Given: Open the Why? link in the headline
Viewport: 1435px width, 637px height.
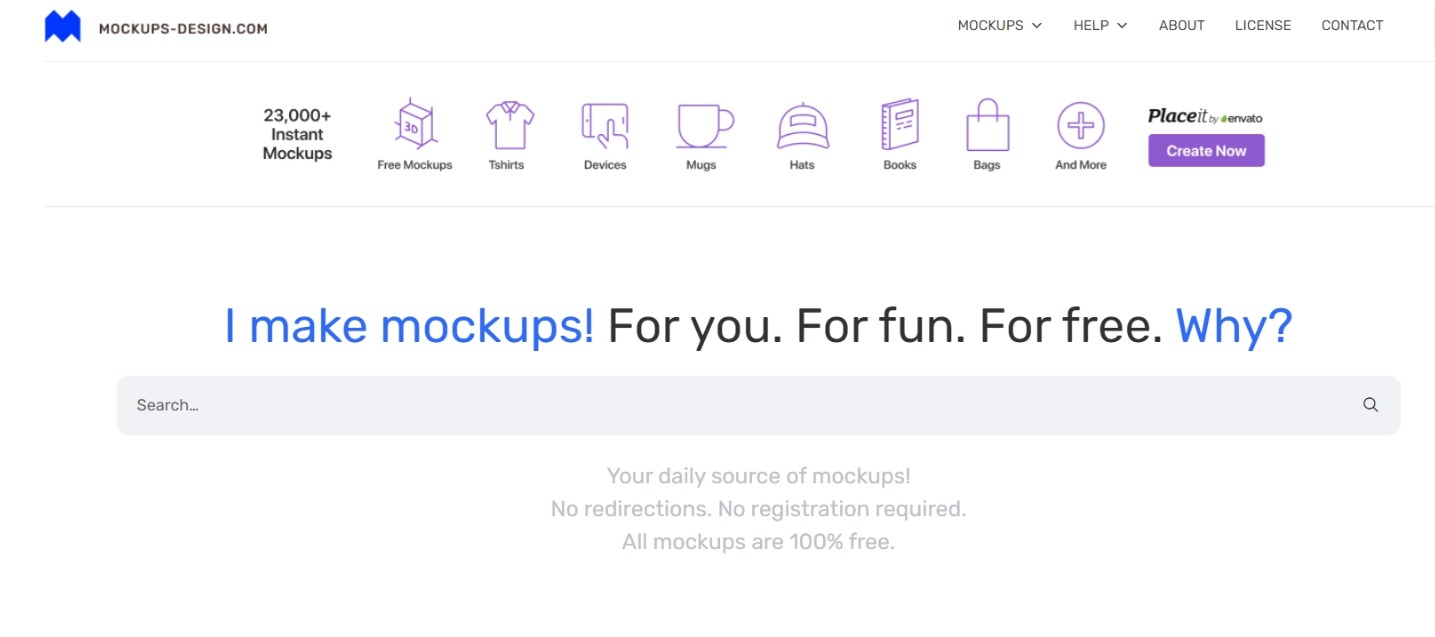Looking at the screenshot, I should [x=1232, y=324].
